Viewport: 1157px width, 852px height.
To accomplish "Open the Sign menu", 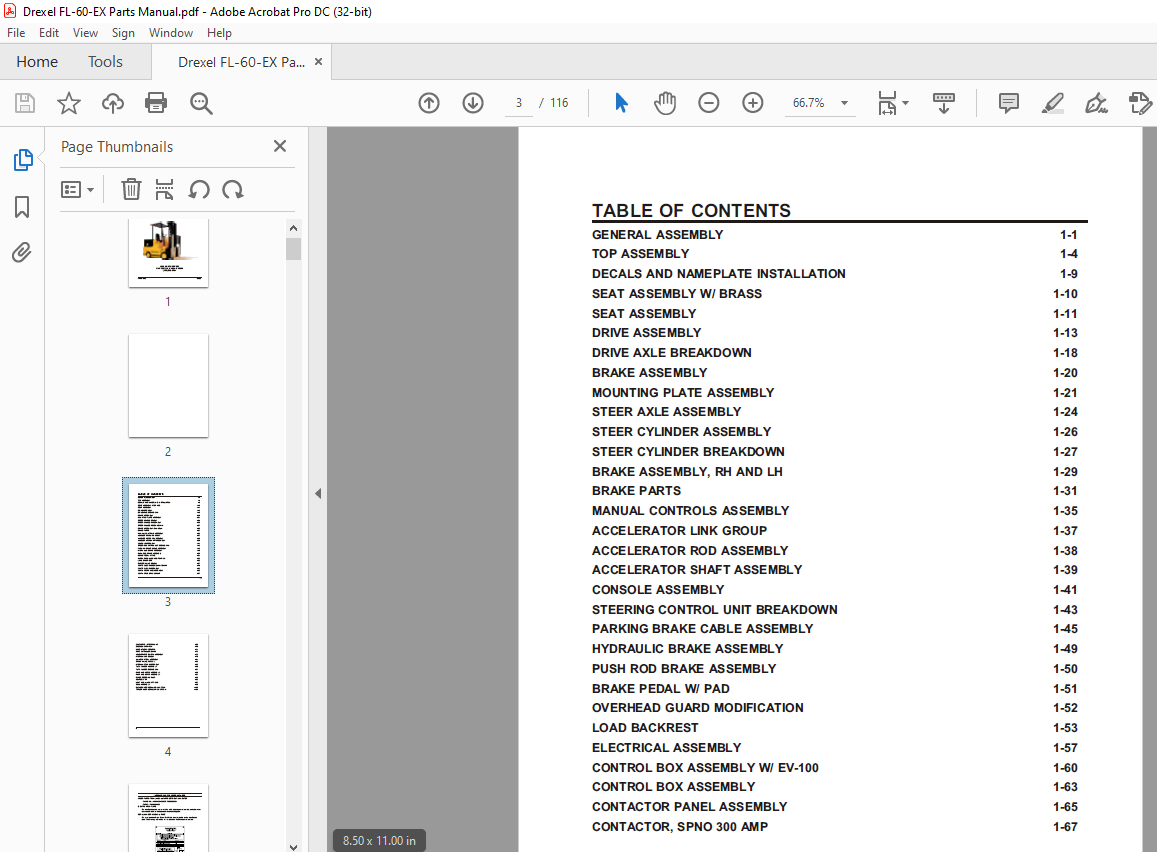I will tap(123, 32).
